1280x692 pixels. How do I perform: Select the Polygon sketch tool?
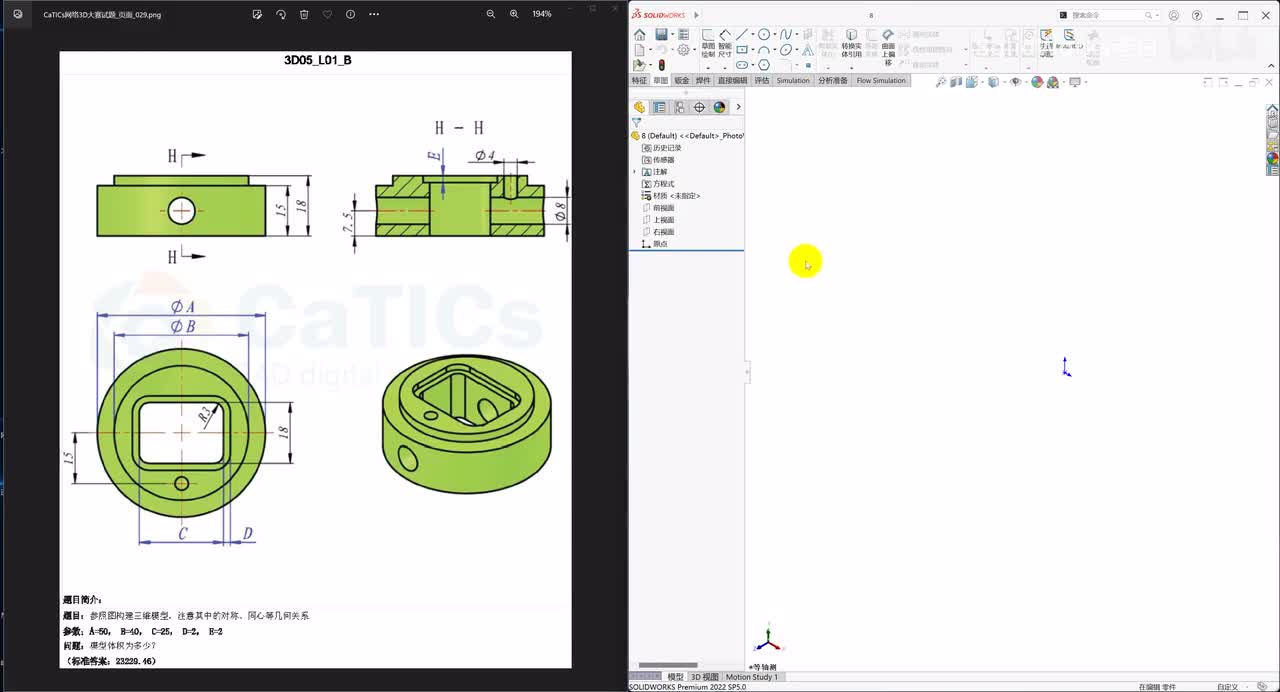[x=764, y=65]
